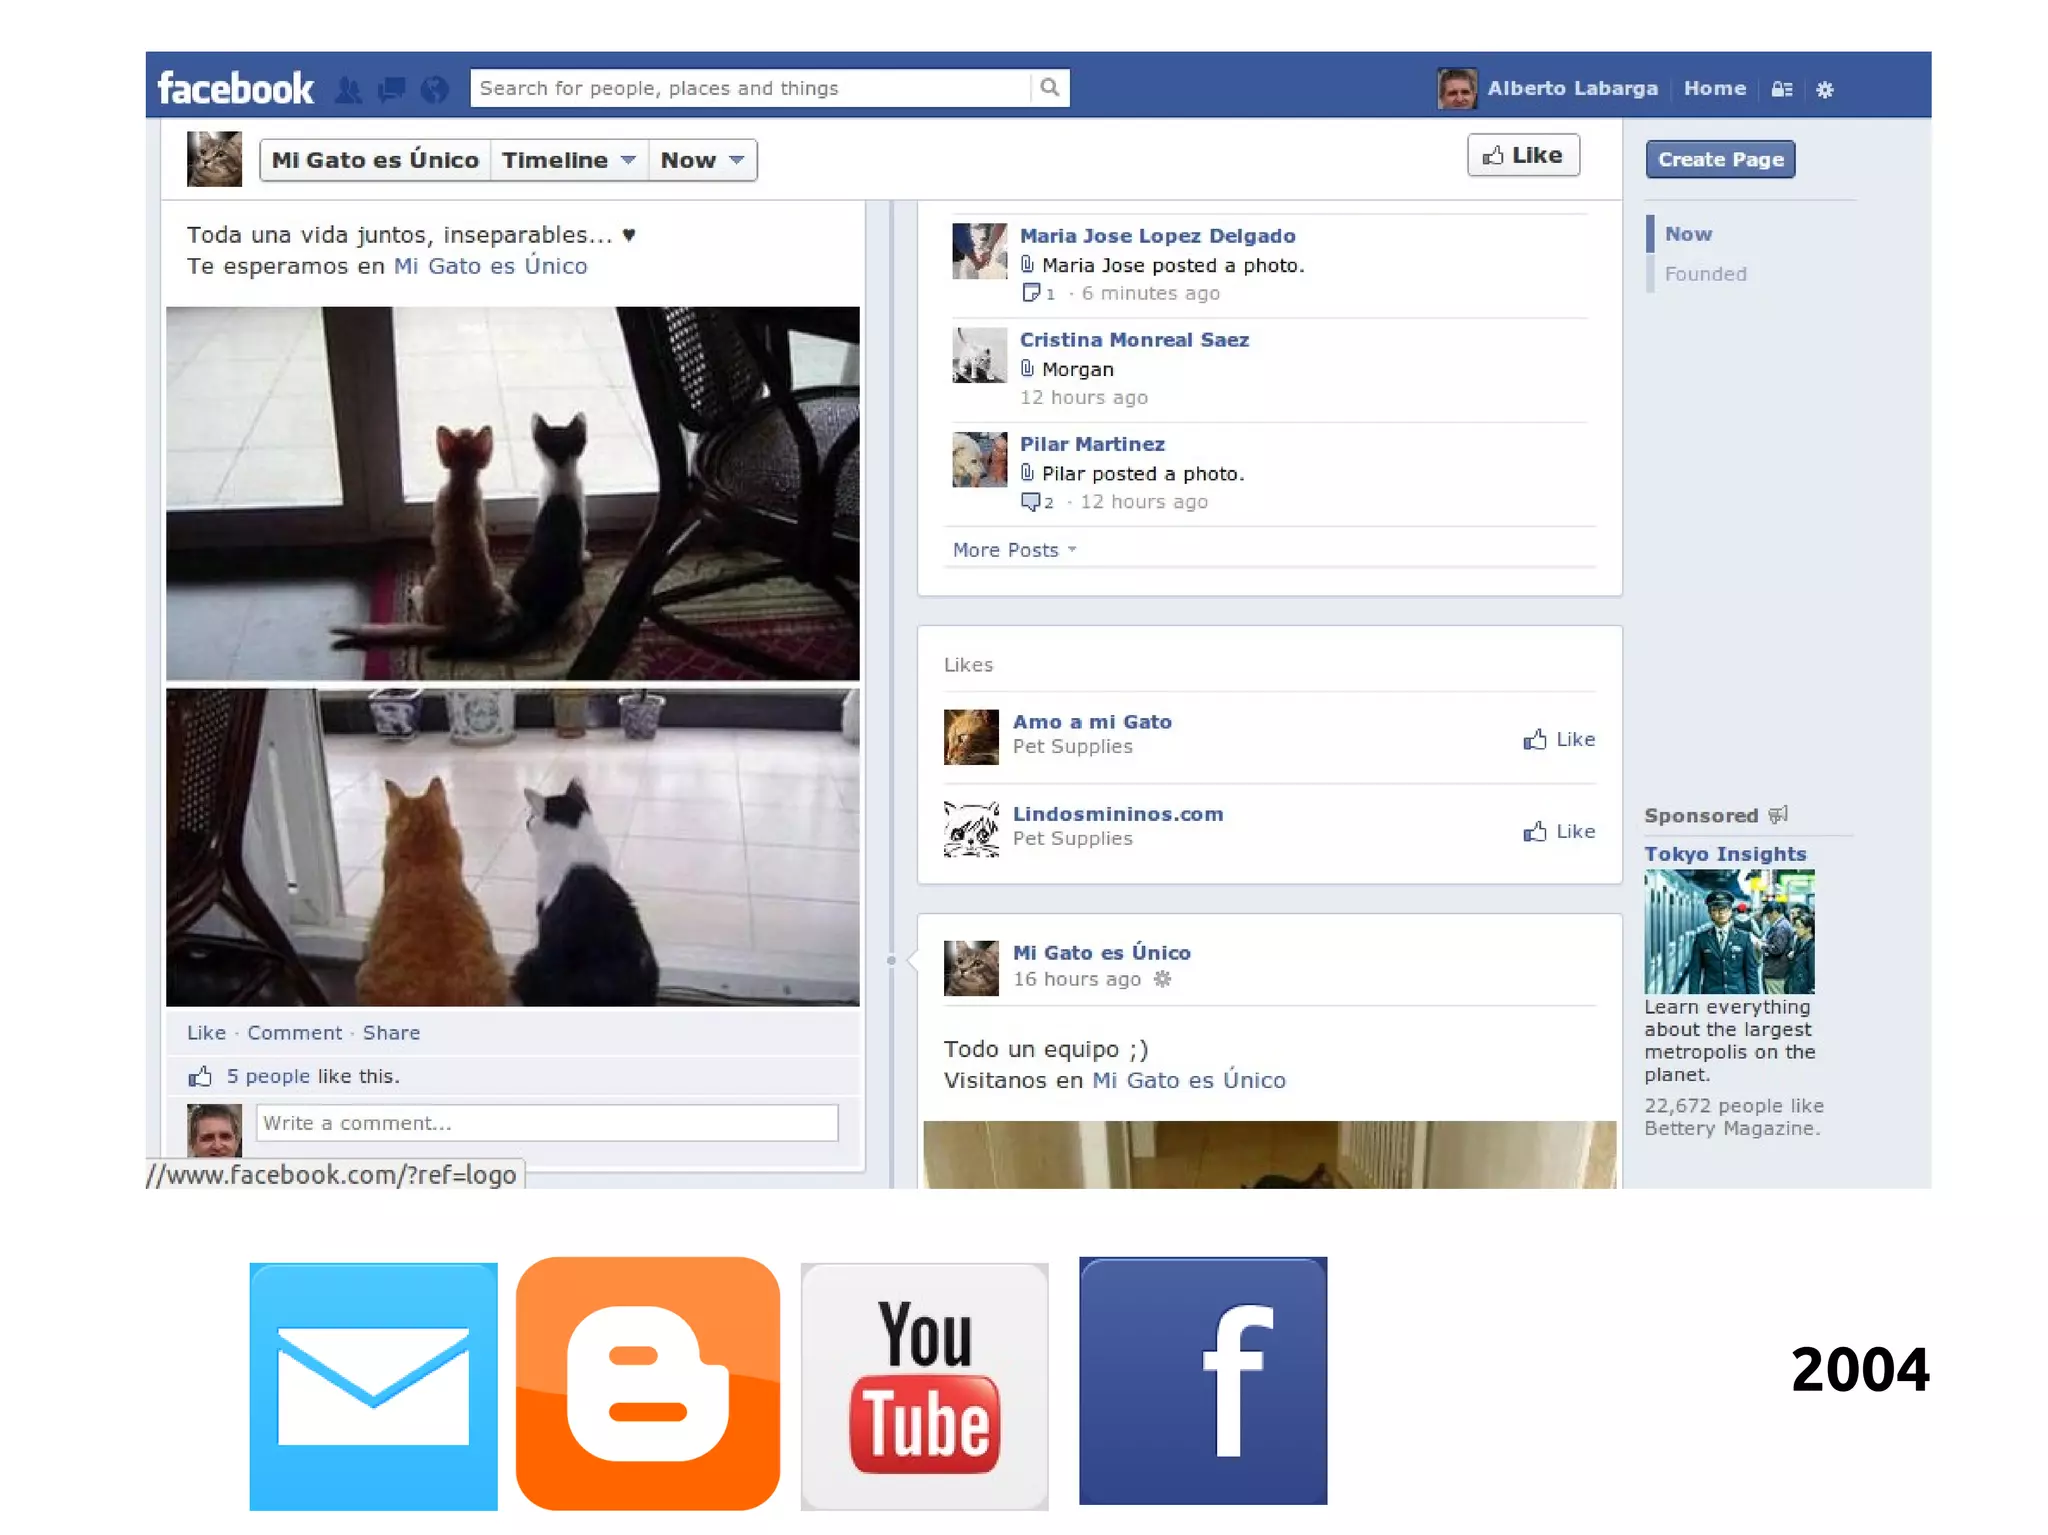
Task: Open the Now dropdown in page header
Action: coord(702,160)
